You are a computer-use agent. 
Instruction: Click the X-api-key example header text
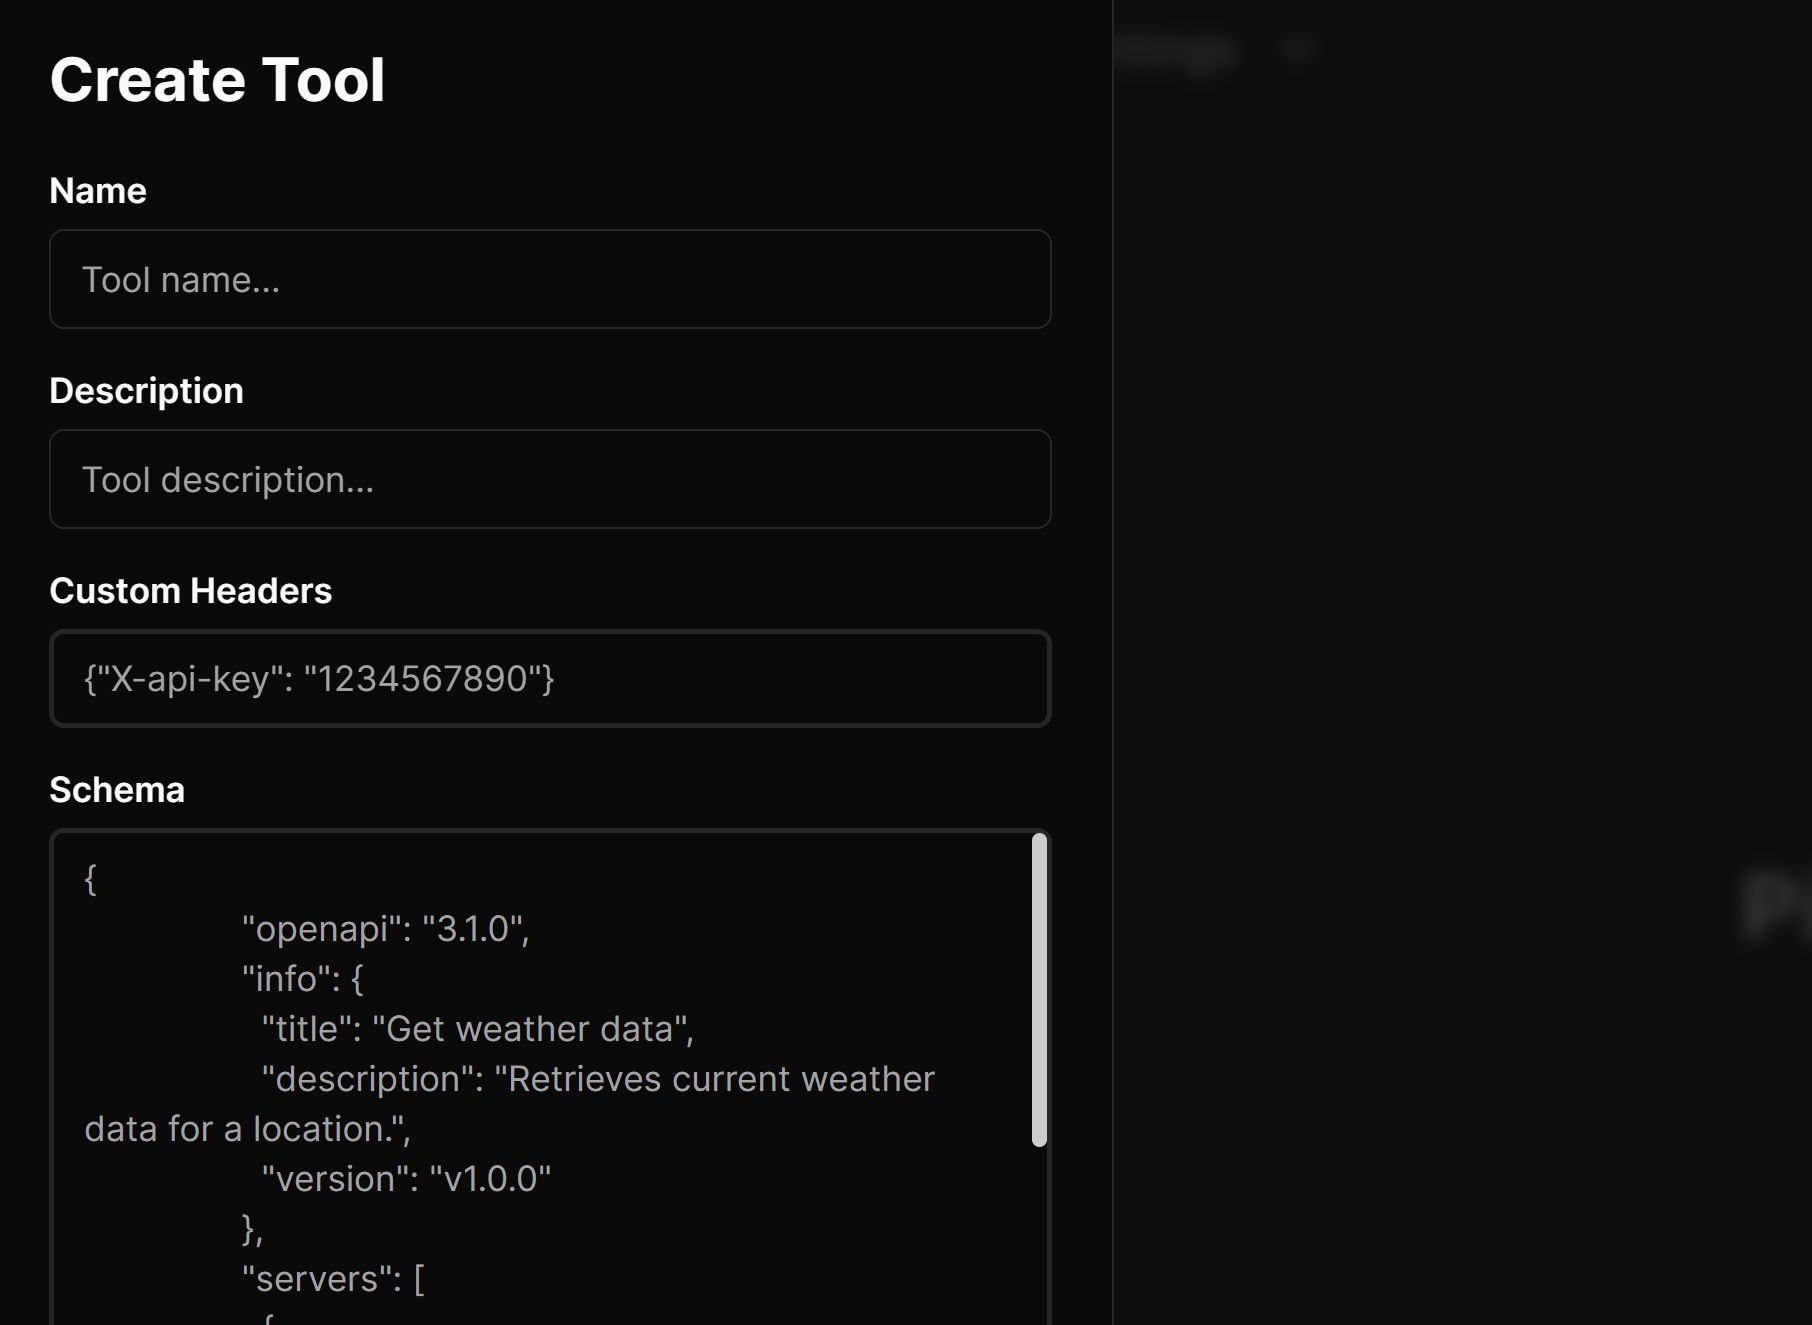[x=318, y=679]
